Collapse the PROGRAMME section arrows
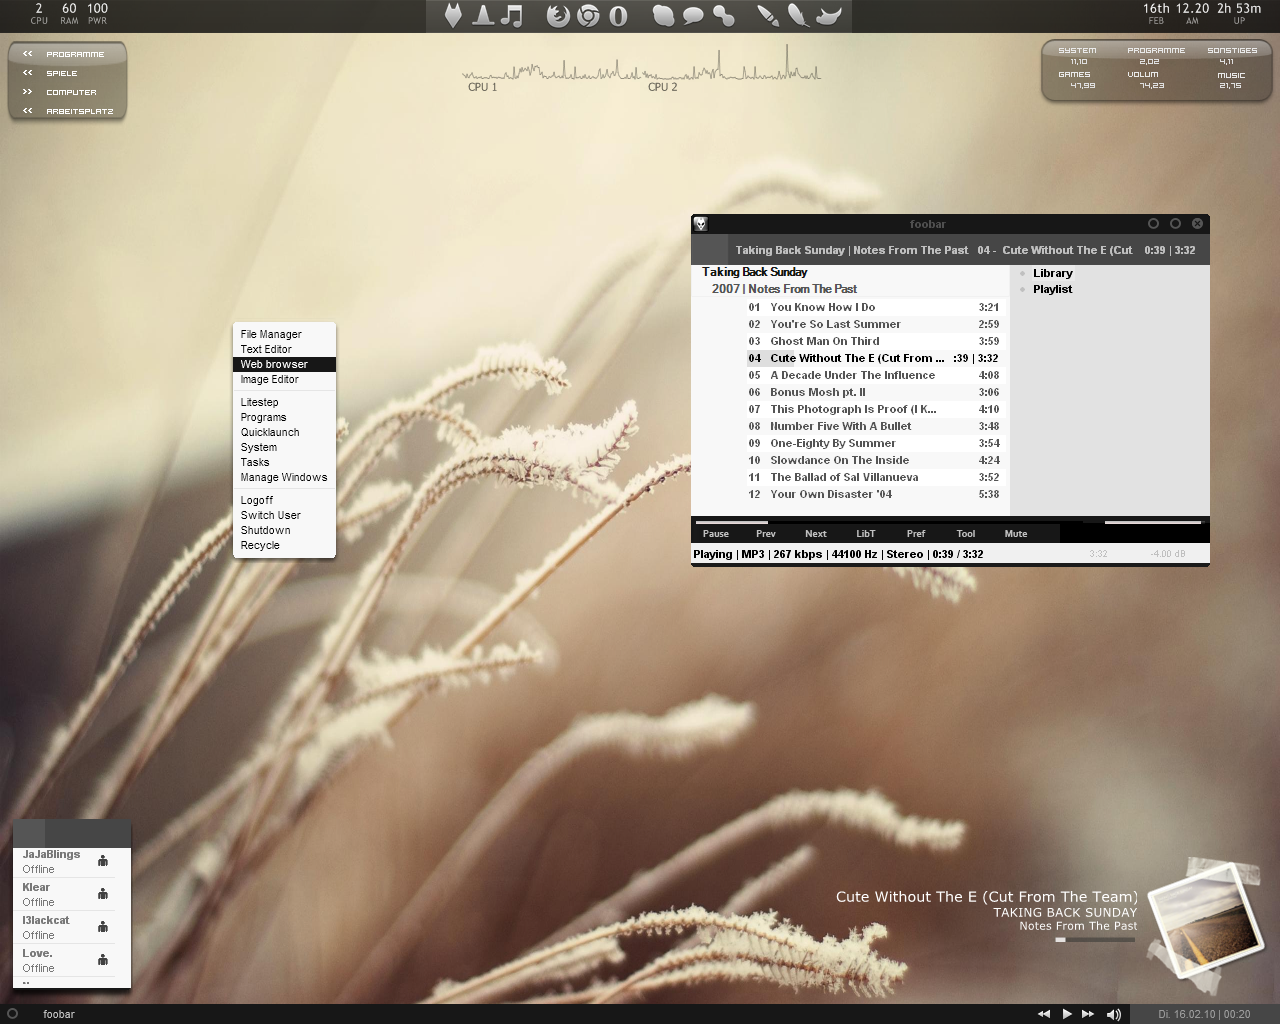The image size is (1280, 1024). coord(28,54)
